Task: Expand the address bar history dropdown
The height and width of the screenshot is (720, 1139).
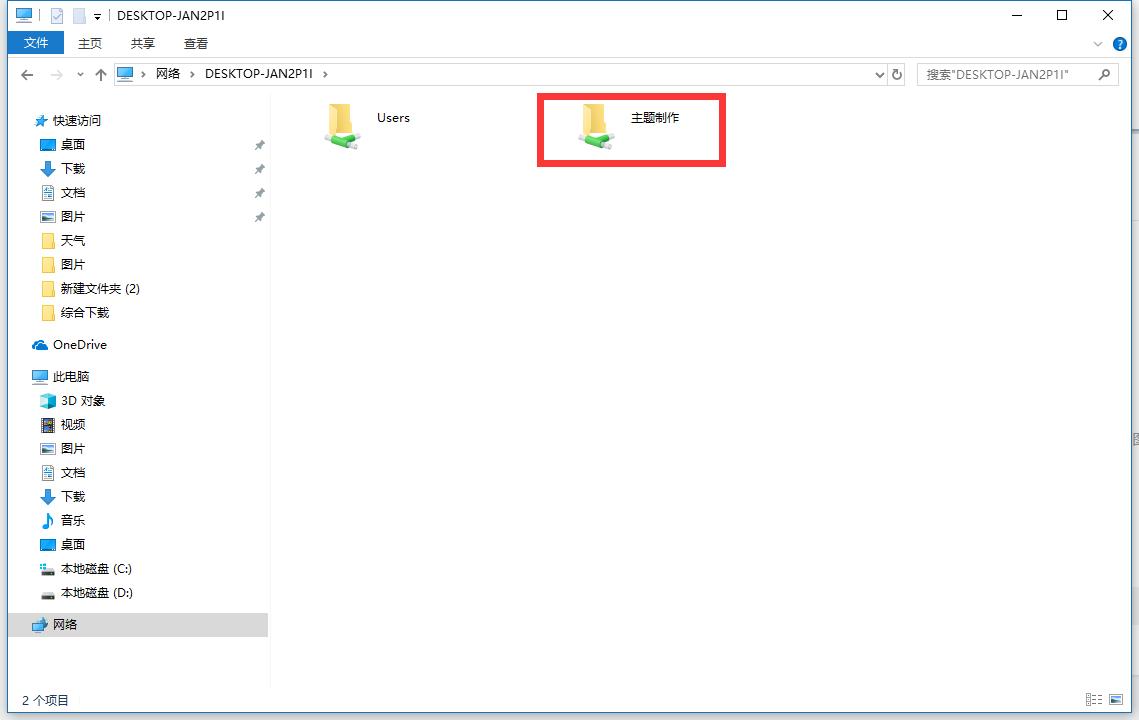Action: (x=879, y=74)
